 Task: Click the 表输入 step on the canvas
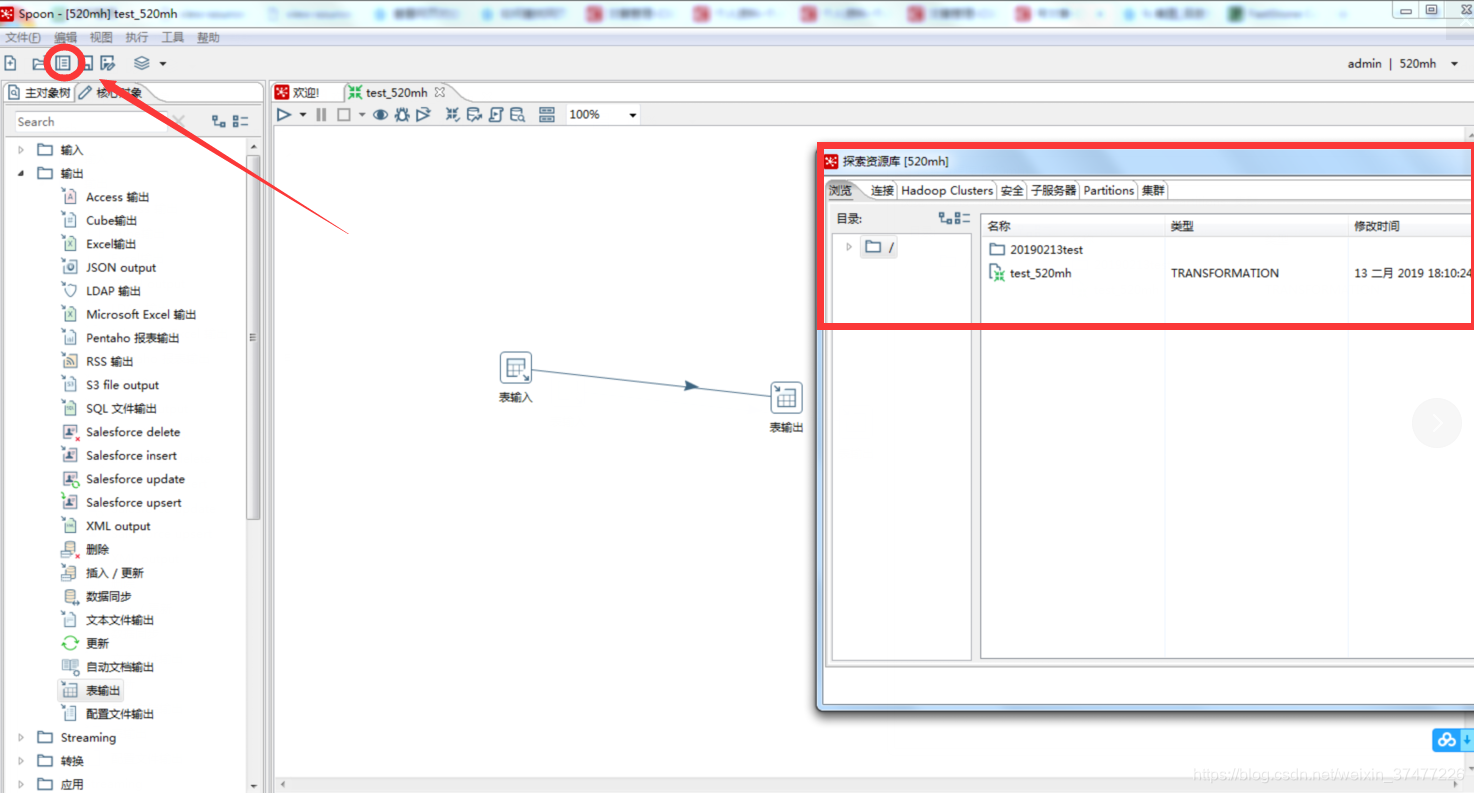click(516, 368)
